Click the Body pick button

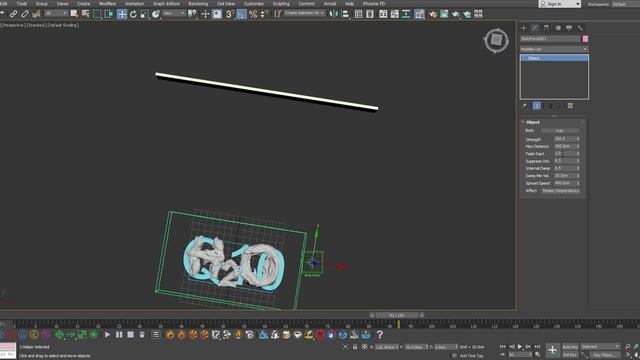click(560, 131)
